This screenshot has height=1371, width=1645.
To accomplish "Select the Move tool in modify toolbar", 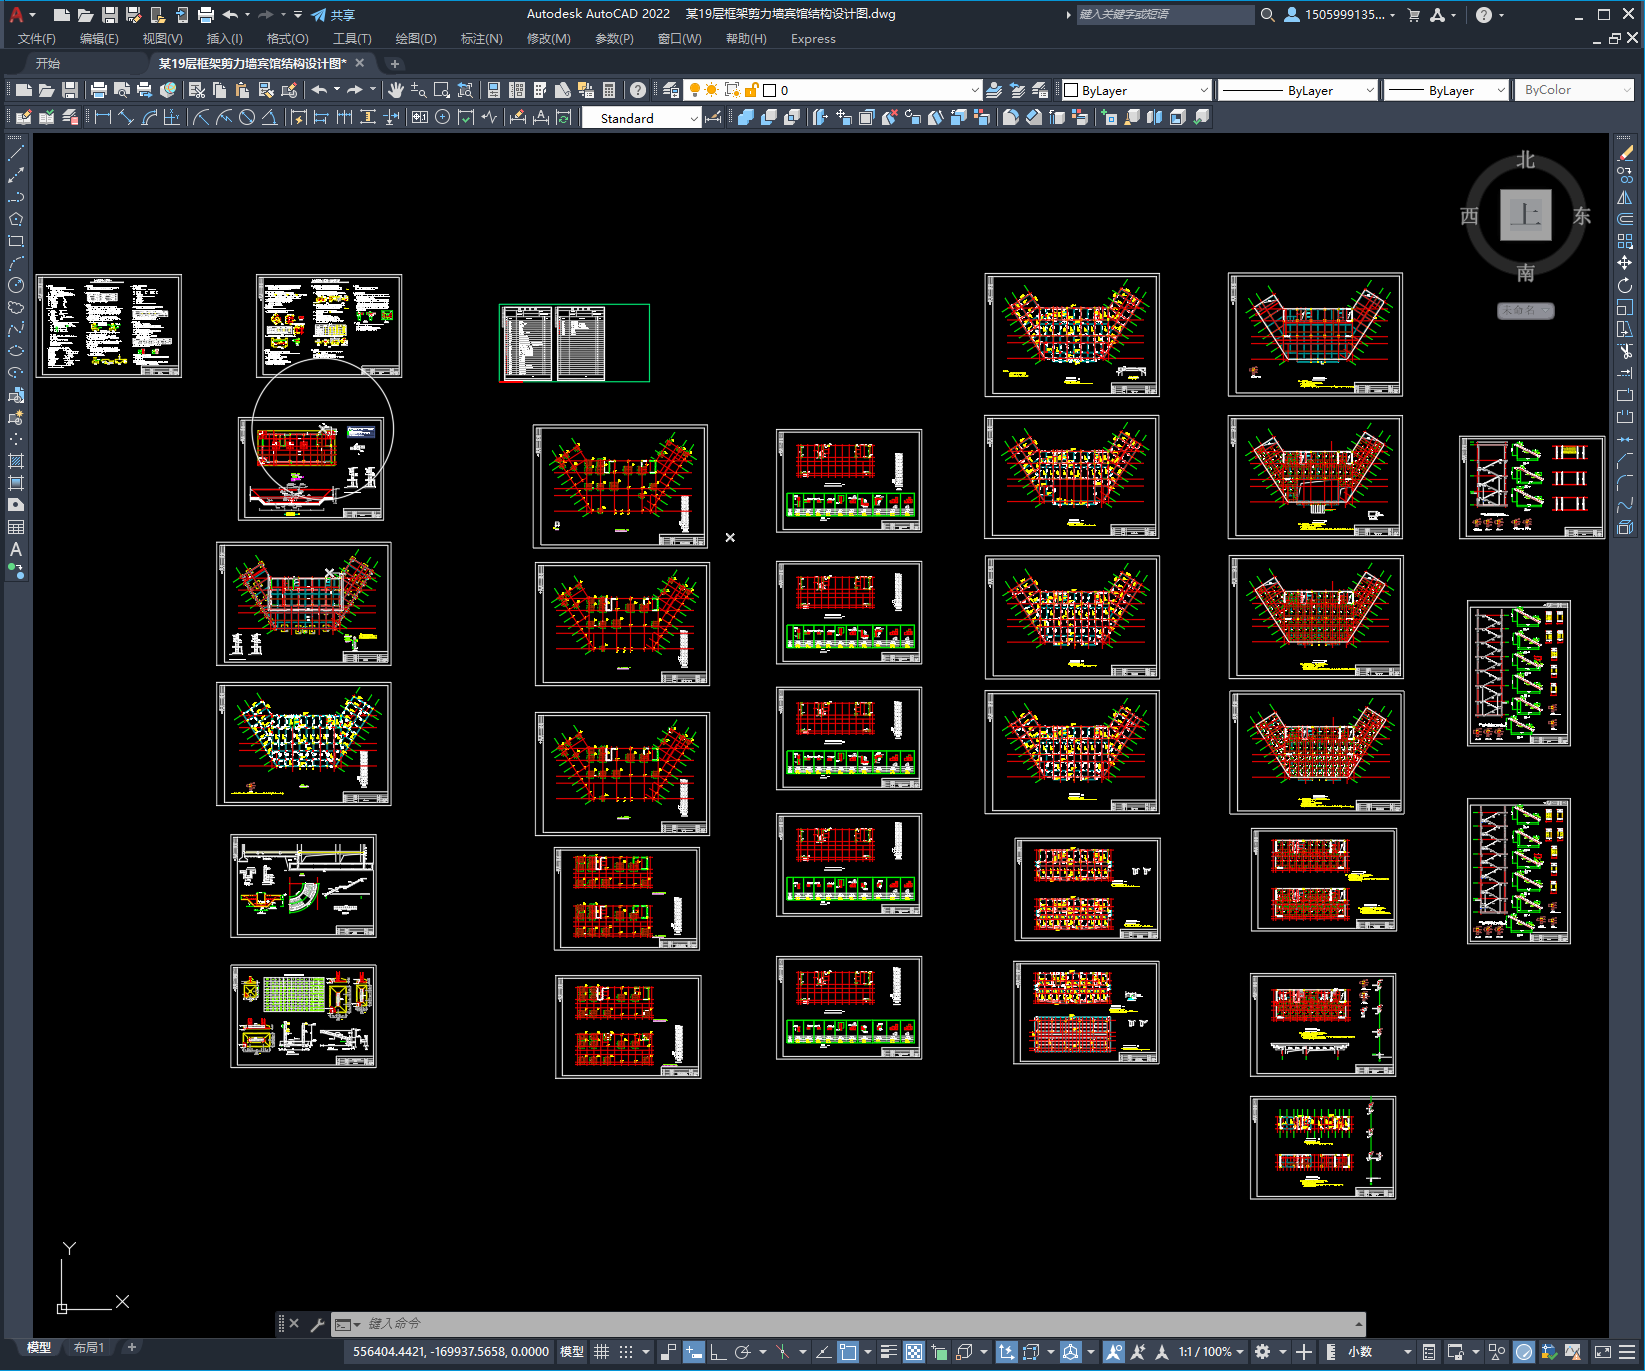I will (1625, 263).
